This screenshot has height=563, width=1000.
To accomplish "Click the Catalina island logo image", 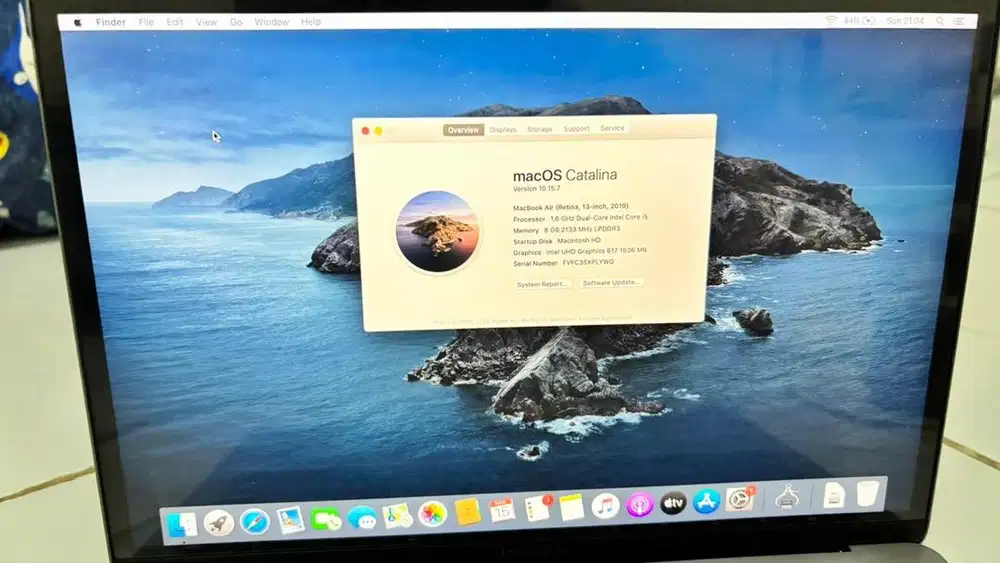I will pyautogui.click(x=438, y=231).
